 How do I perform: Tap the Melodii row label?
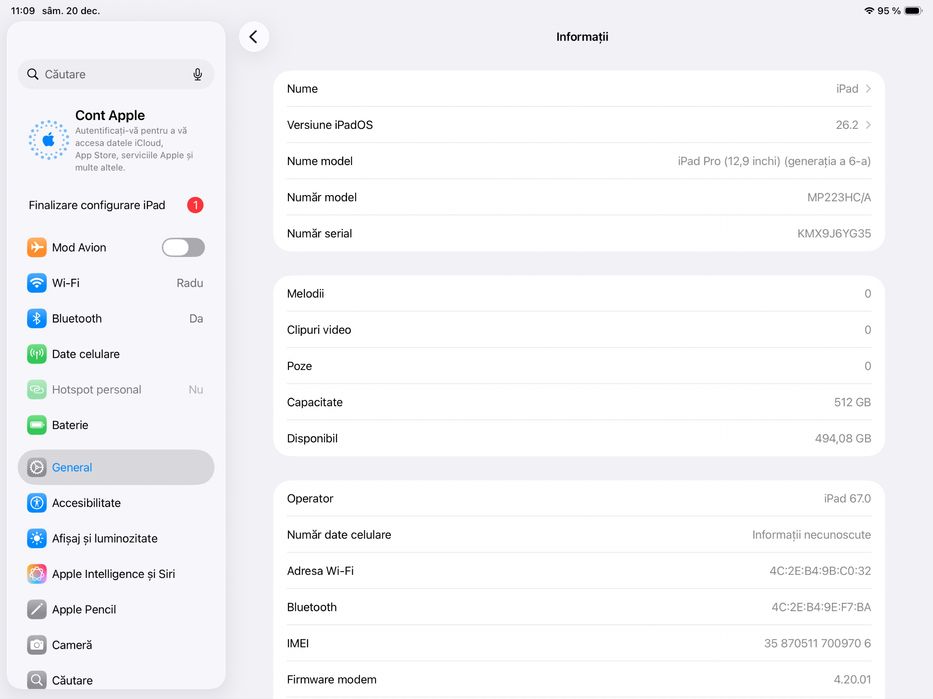[305, 294]
